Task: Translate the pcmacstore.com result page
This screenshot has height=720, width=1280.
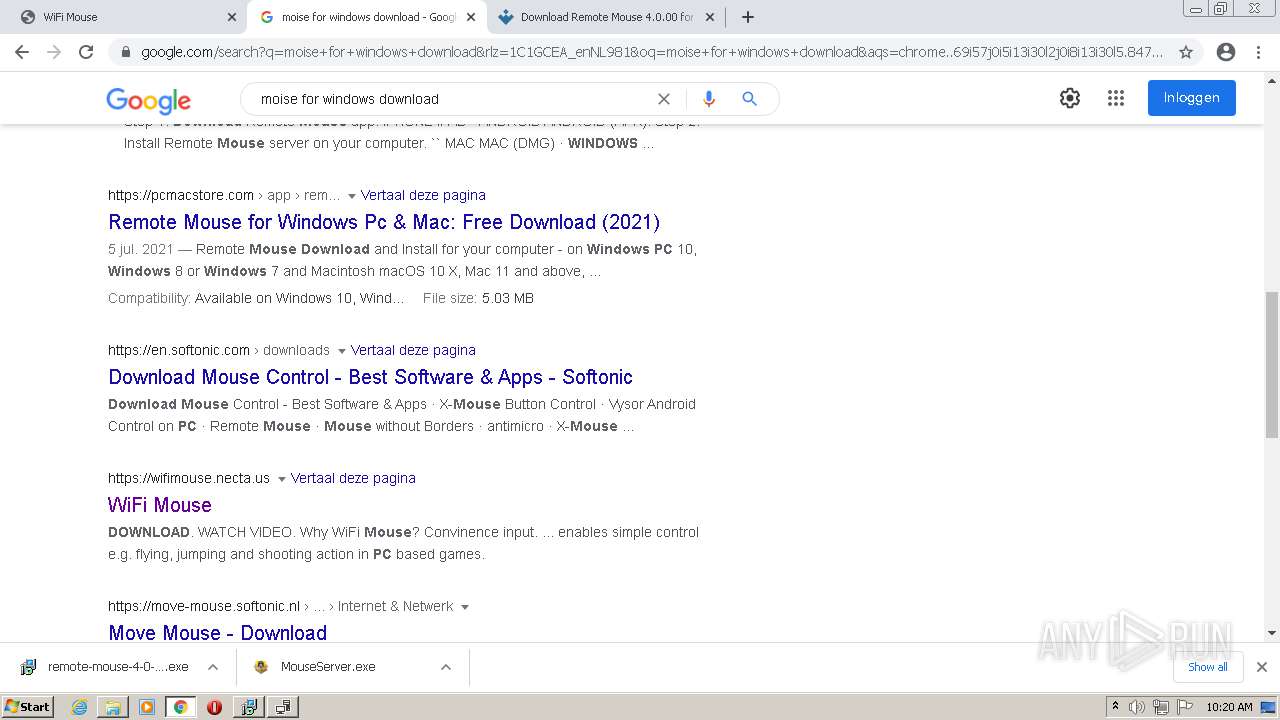Action: [x=423, y=195]
